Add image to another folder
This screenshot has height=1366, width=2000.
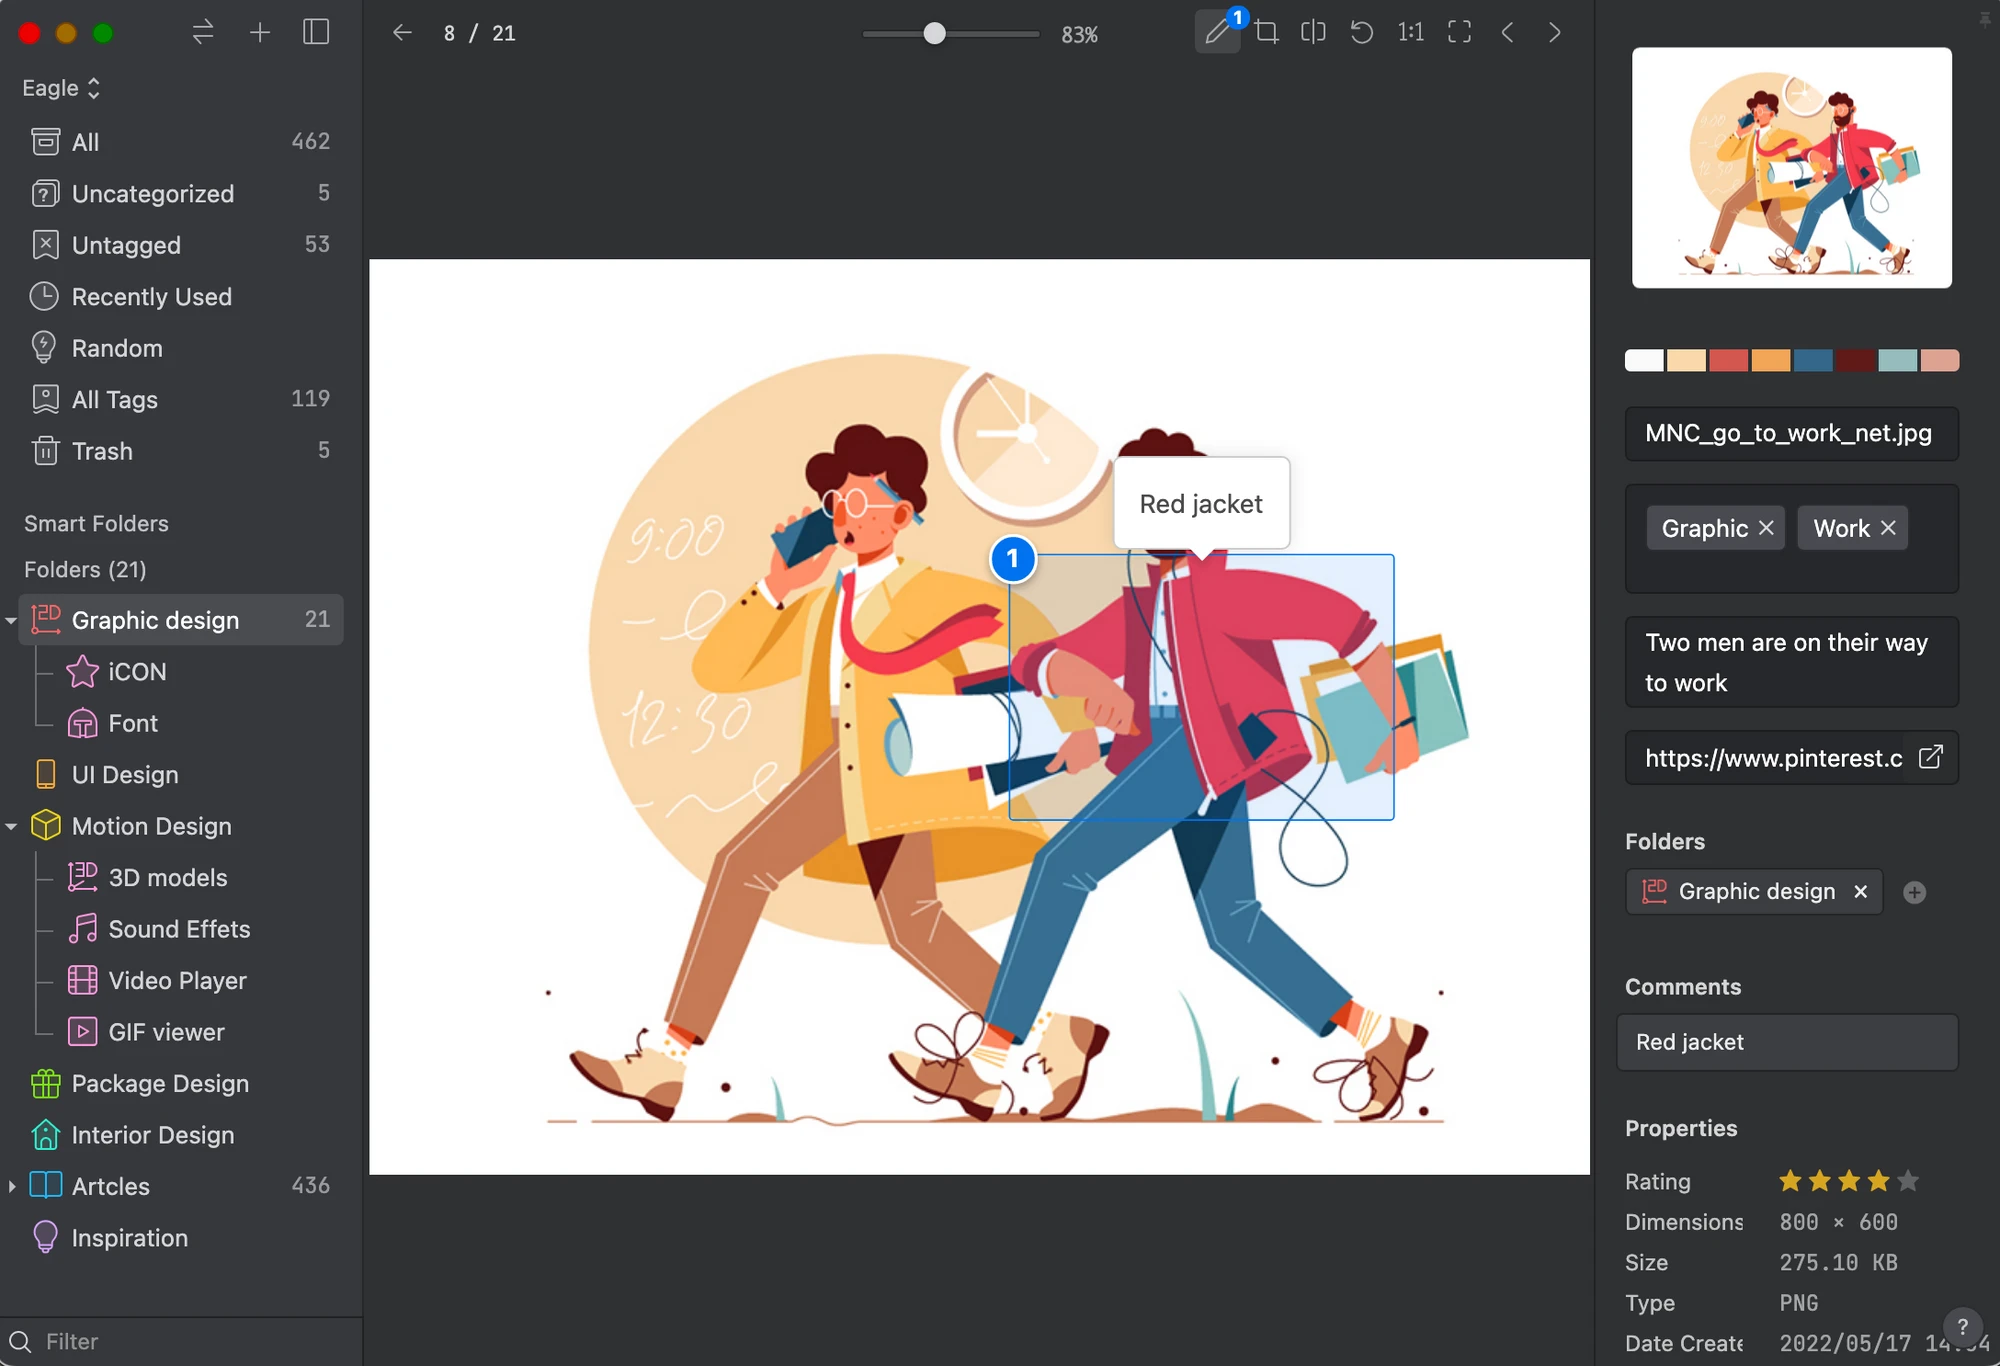[1914, 892]
